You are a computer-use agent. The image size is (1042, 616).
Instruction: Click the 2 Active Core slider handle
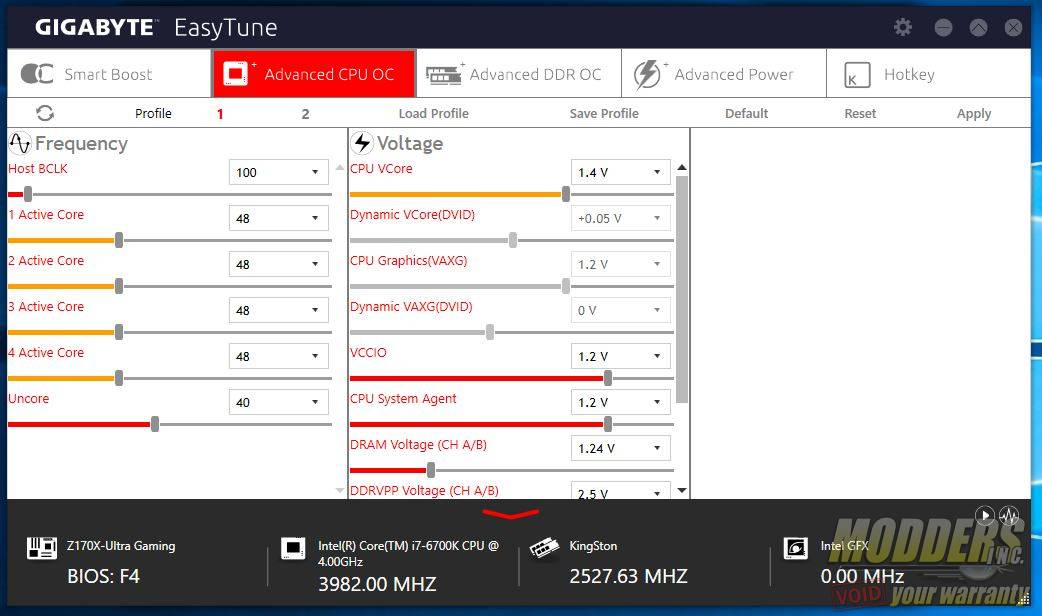click(119, 286)
